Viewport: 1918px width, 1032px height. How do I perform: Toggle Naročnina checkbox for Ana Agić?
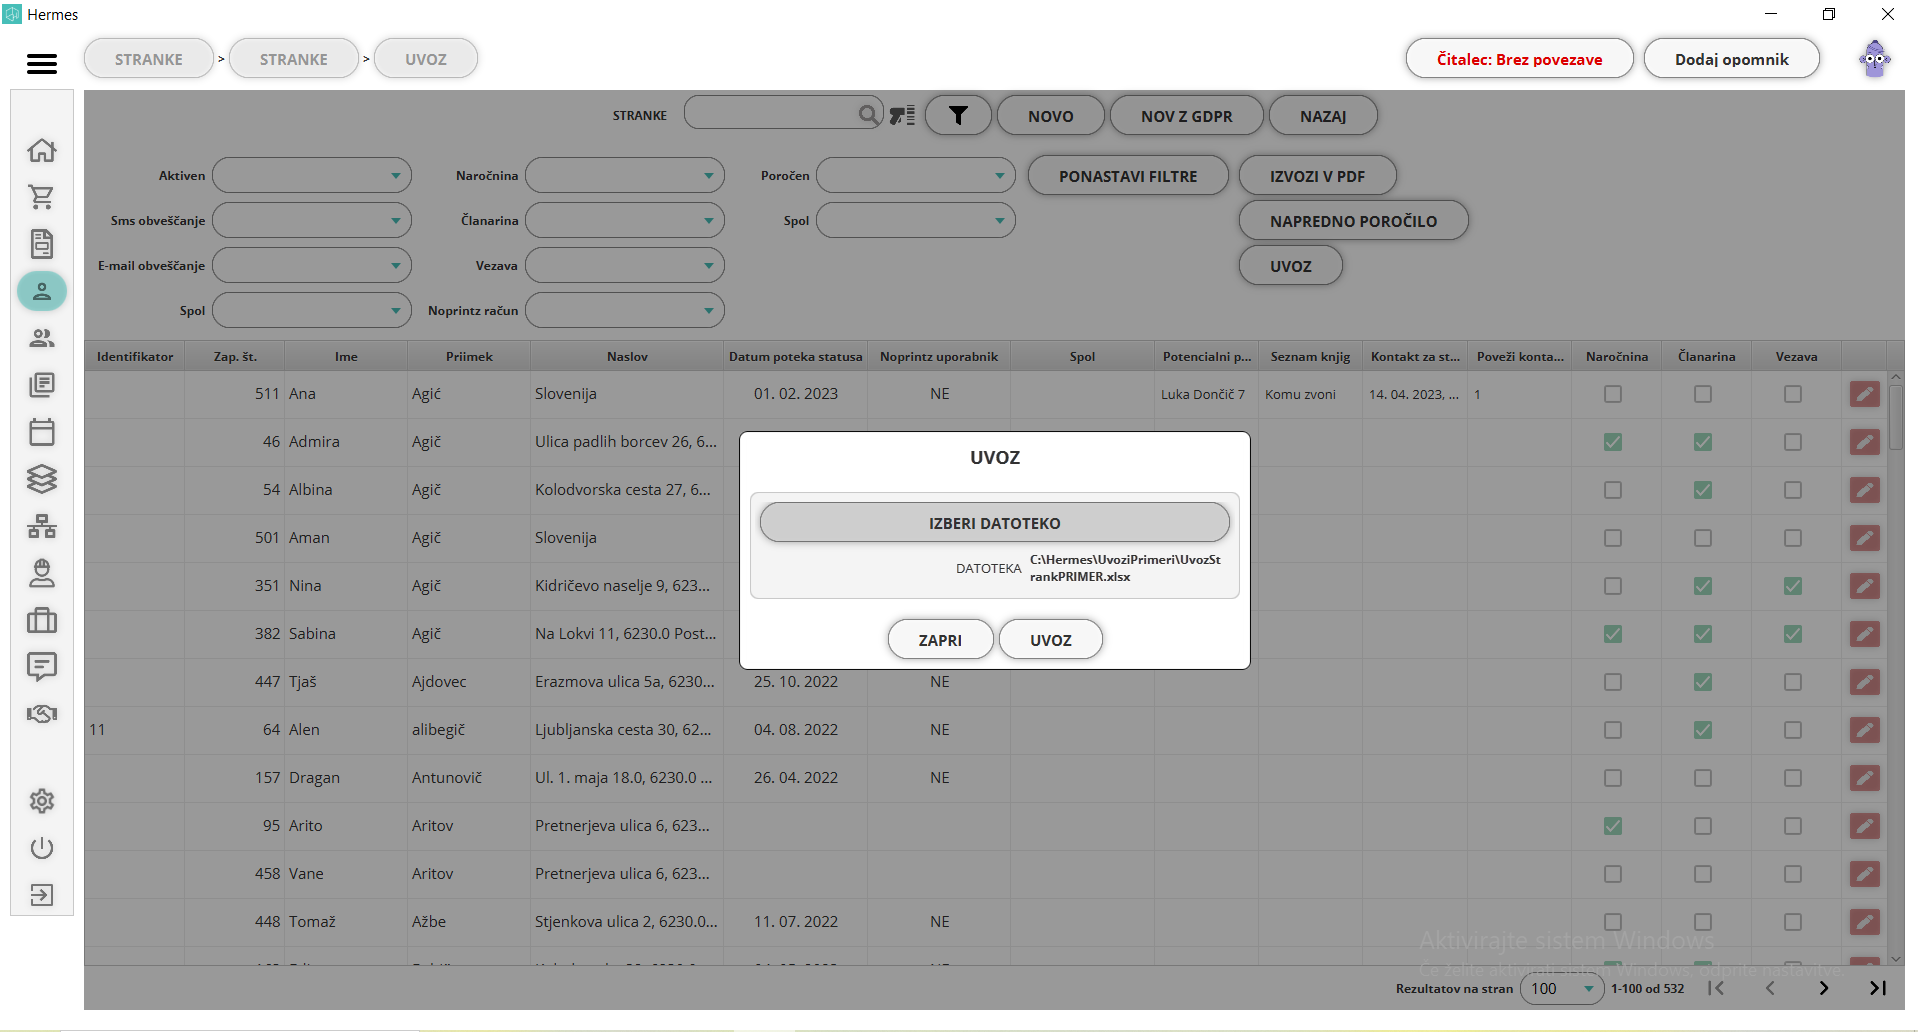(x=1613, y=394)
